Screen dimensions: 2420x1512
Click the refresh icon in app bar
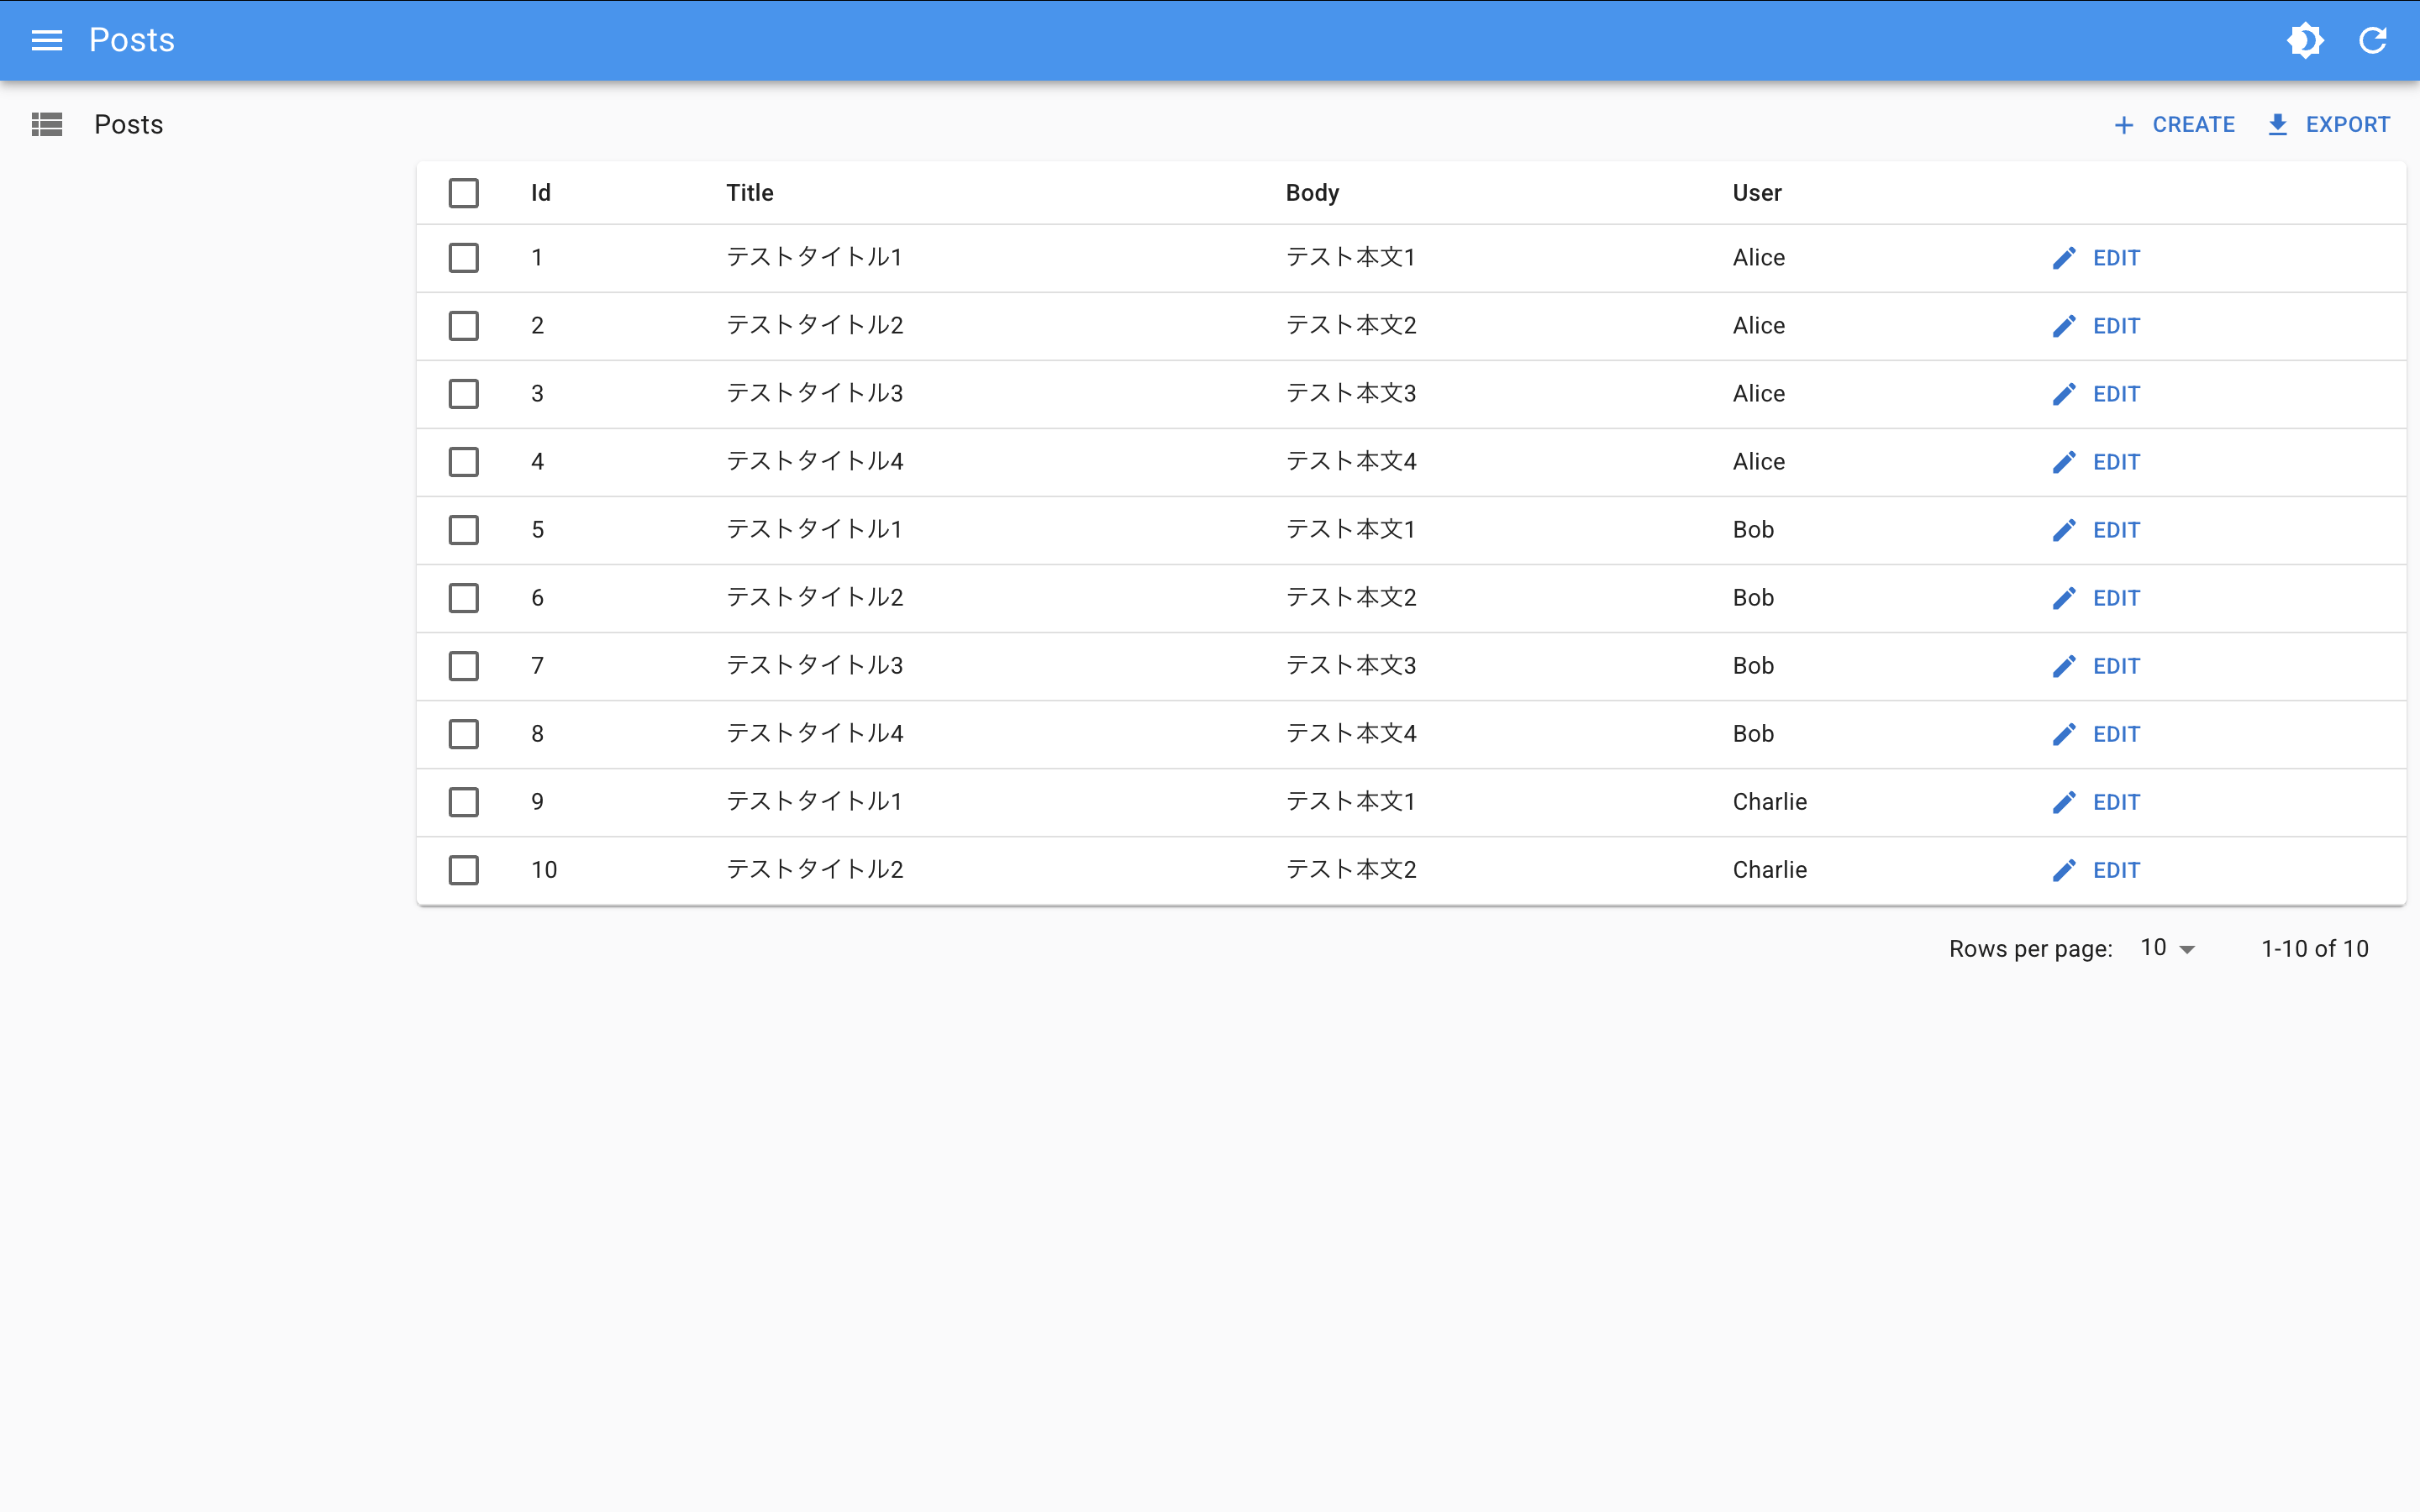pyautogui.click(x=2372, y=40)
